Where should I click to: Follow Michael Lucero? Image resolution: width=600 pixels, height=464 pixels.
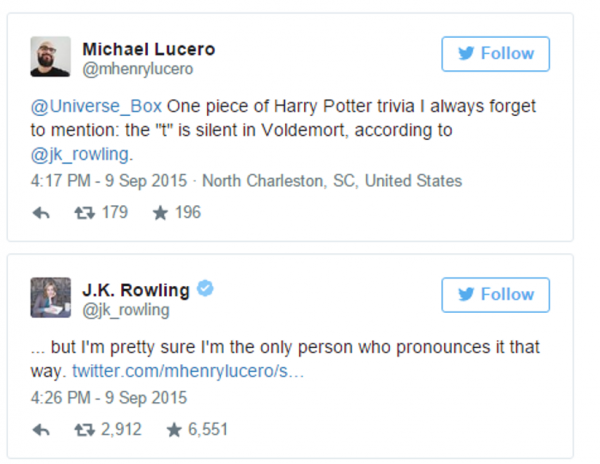(x=495, y=54)
